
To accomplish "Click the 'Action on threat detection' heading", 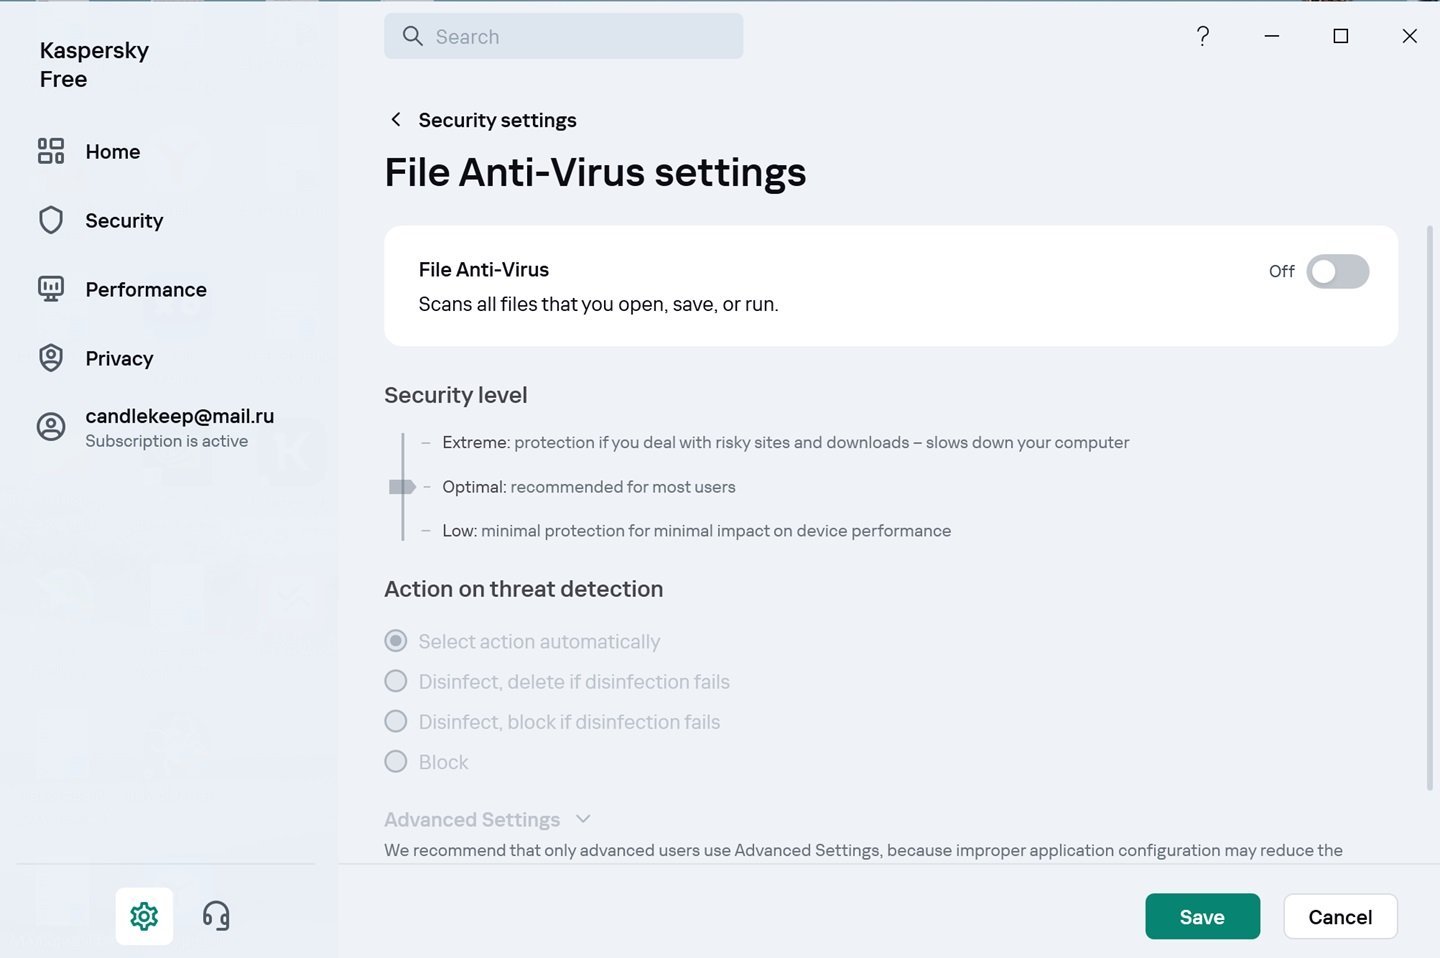I will click(x=523, y=589).
